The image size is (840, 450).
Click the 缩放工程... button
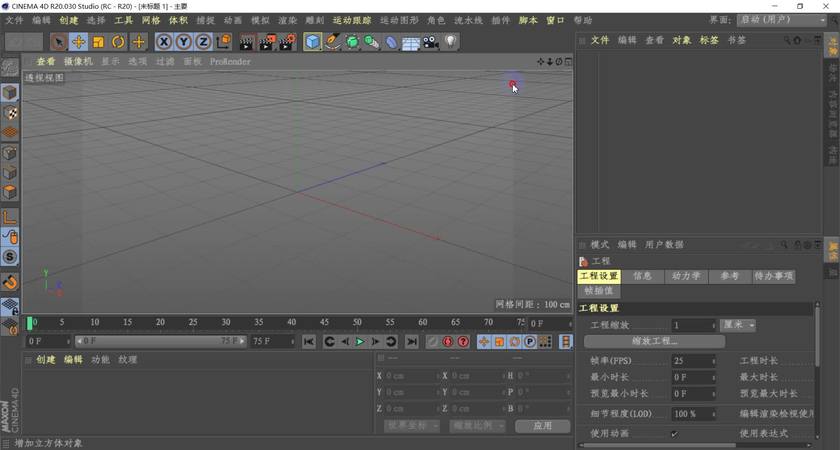(x=654, y=341)
